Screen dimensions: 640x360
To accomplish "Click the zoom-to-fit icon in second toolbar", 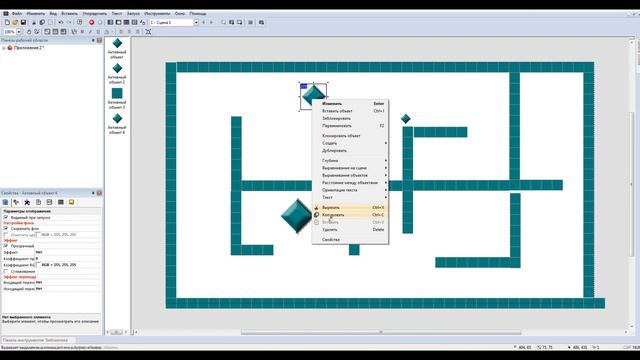I will point(148,31).
